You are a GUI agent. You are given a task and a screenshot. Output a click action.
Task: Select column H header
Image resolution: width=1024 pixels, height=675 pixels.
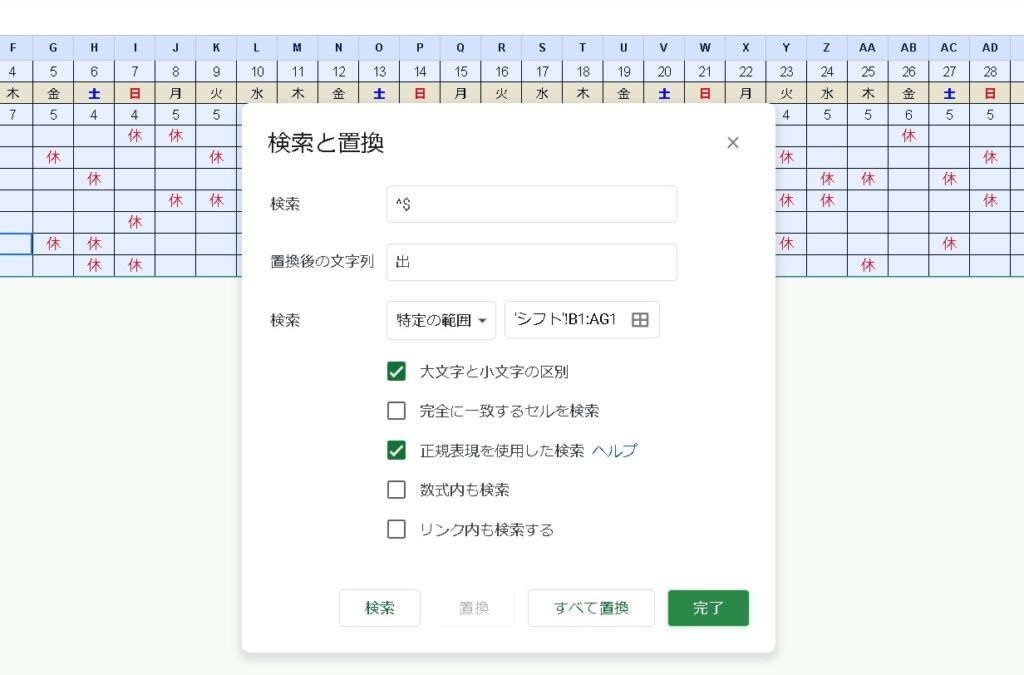pos(94,48)
